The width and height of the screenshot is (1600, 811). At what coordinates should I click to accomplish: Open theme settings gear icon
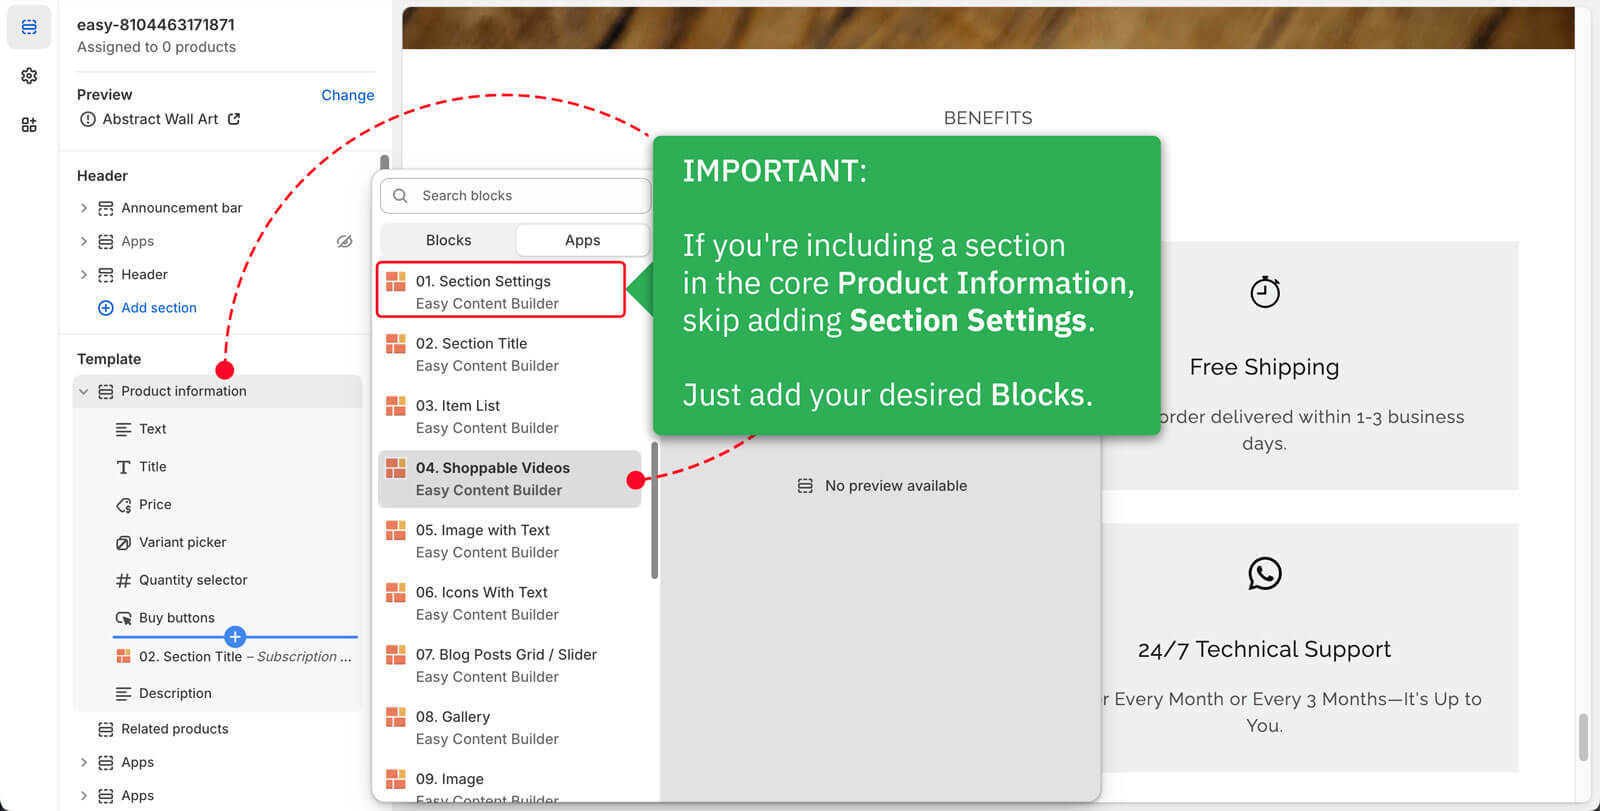click(29, 76)
